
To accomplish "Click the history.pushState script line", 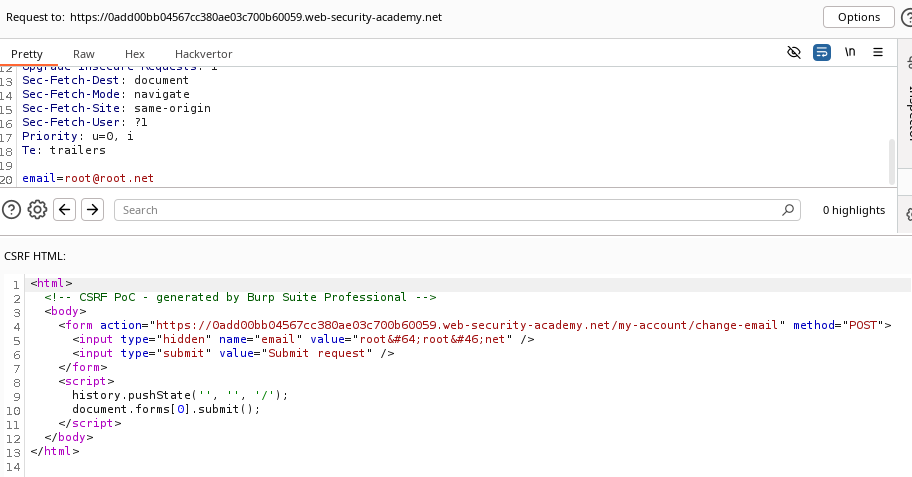I will tap(180, 395).
